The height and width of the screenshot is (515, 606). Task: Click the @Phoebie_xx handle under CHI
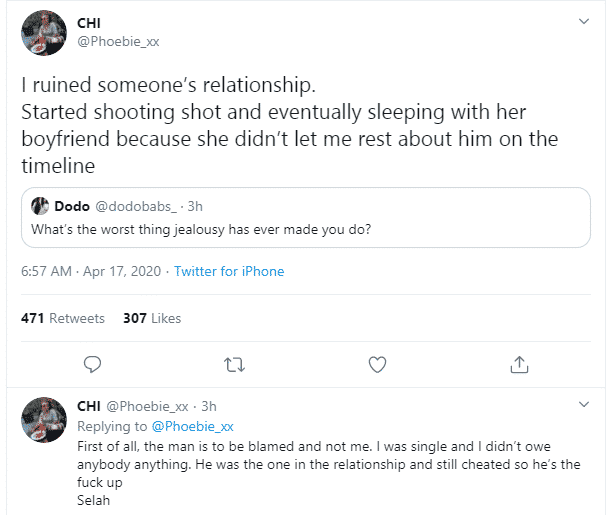click(x=118, y=41)
